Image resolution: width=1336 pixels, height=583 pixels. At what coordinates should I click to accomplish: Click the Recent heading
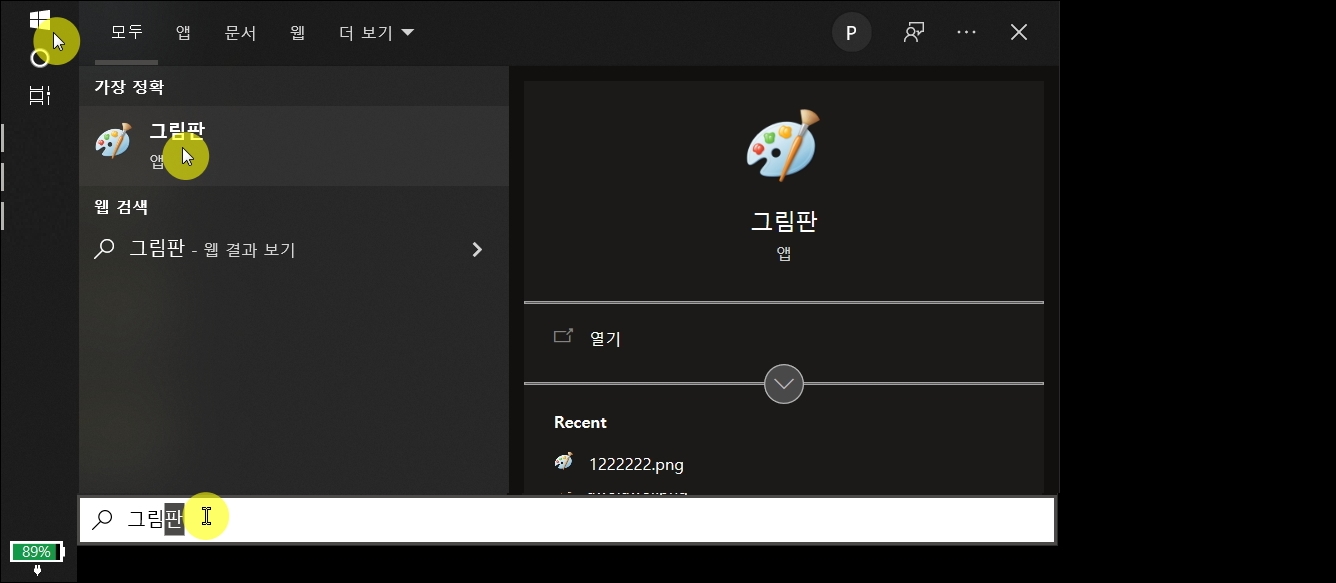pos(580,422)
